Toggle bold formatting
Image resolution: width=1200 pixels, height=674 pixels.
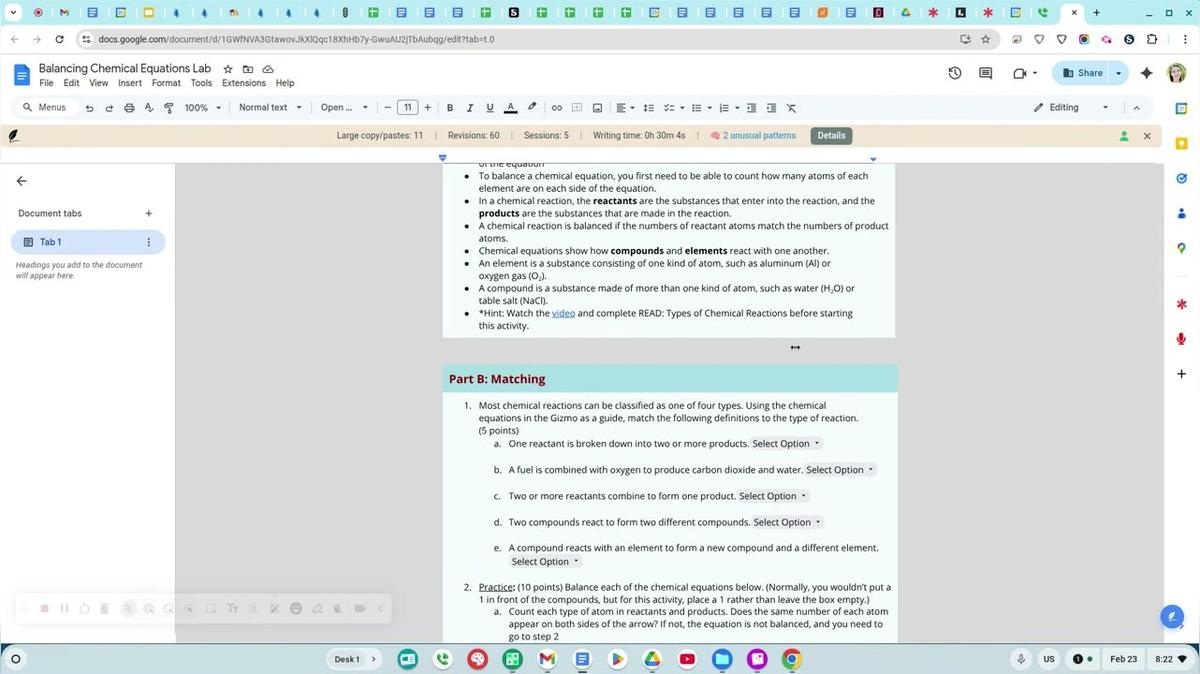pos(450,108)
